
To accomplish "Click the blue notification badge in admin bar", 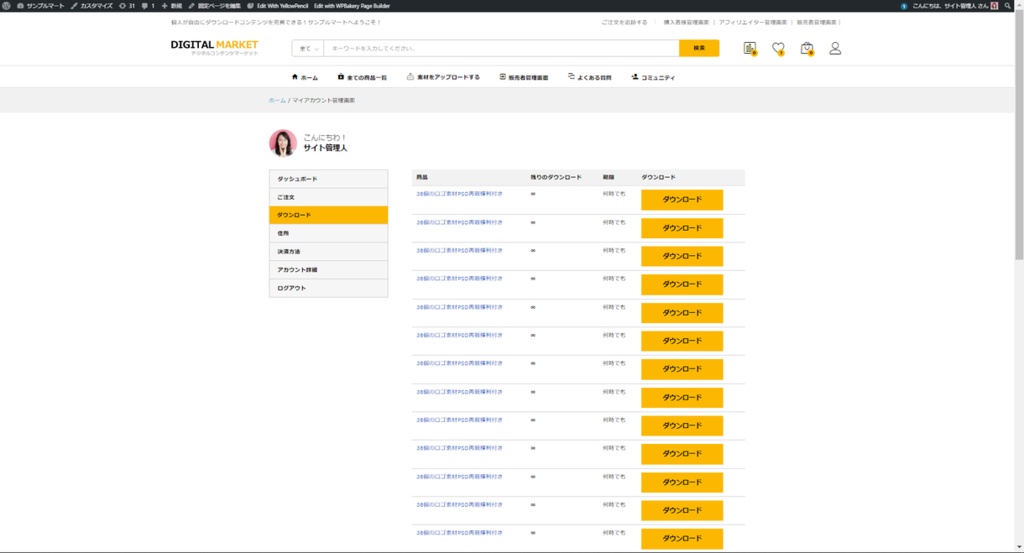I will point(904,6).
